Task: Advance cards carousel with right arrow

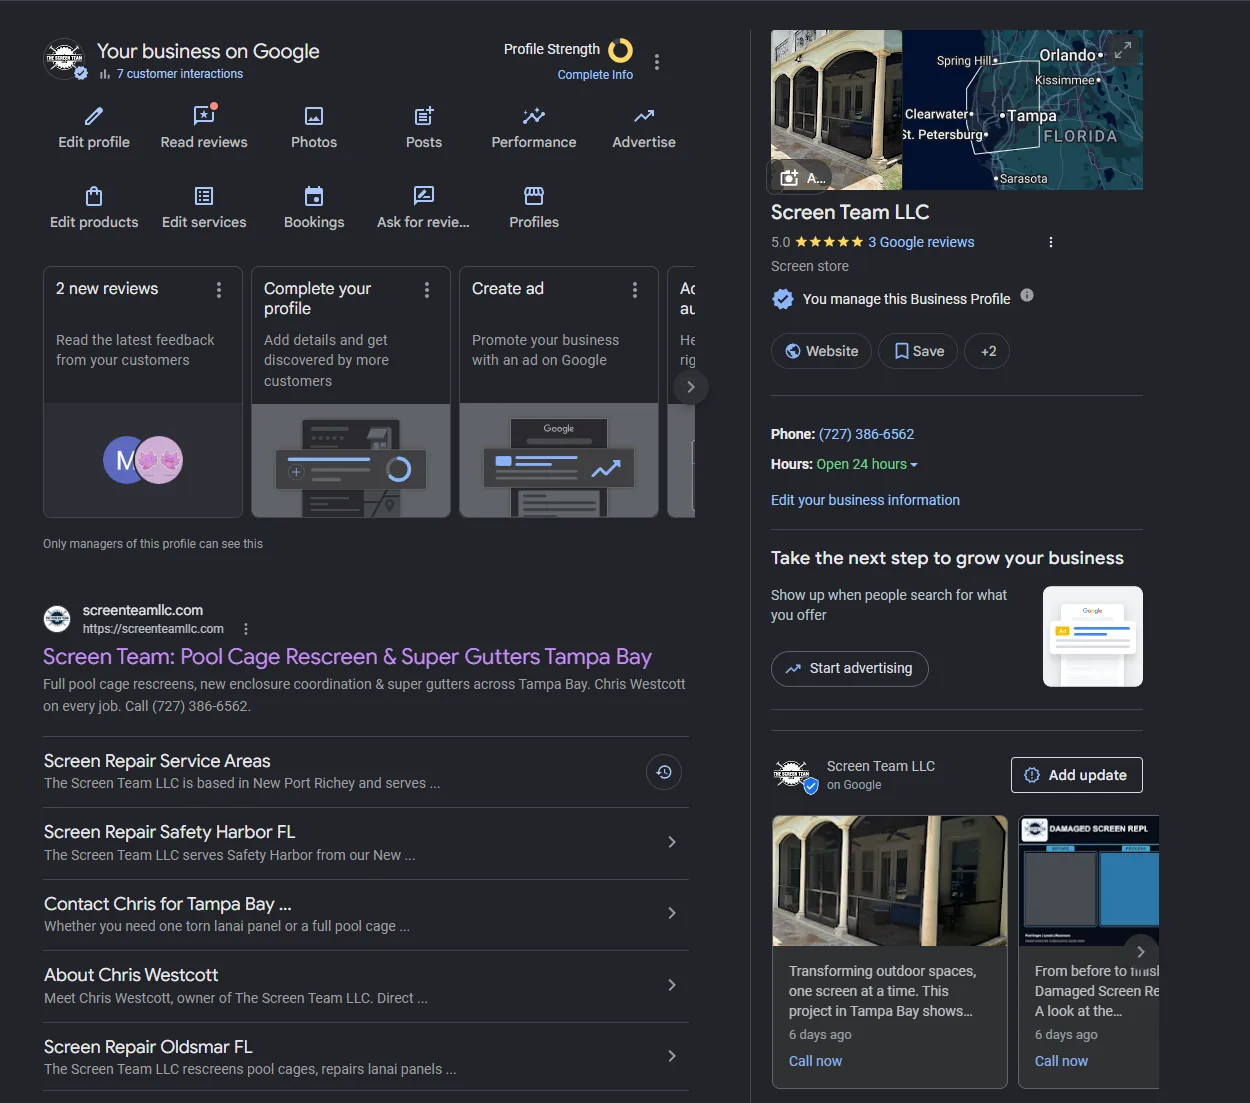Action: [x=690, y=387]
